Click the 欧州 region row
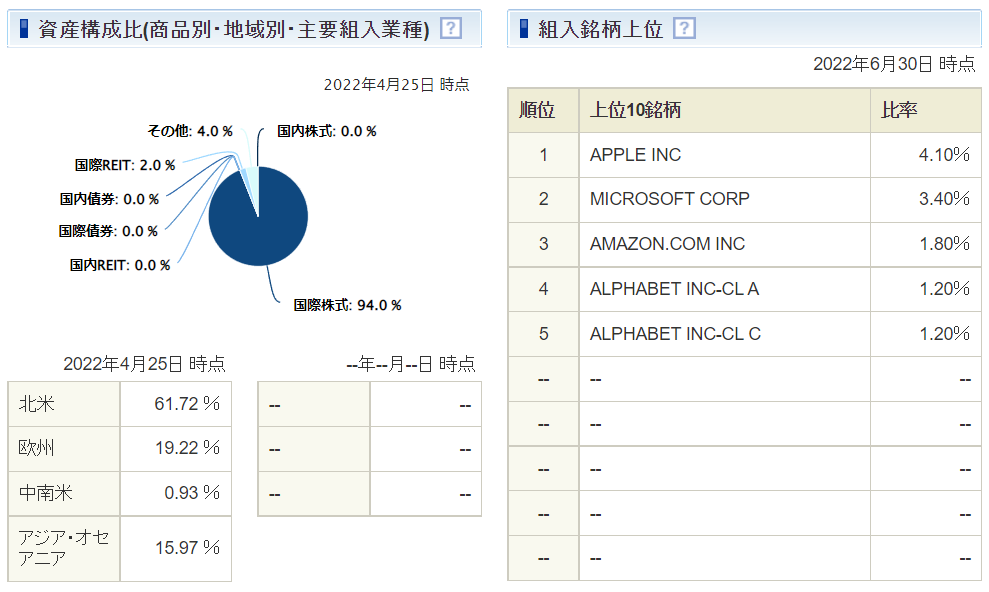The height and width of the screenshot is (592, 989). click(x=119, y=448)
